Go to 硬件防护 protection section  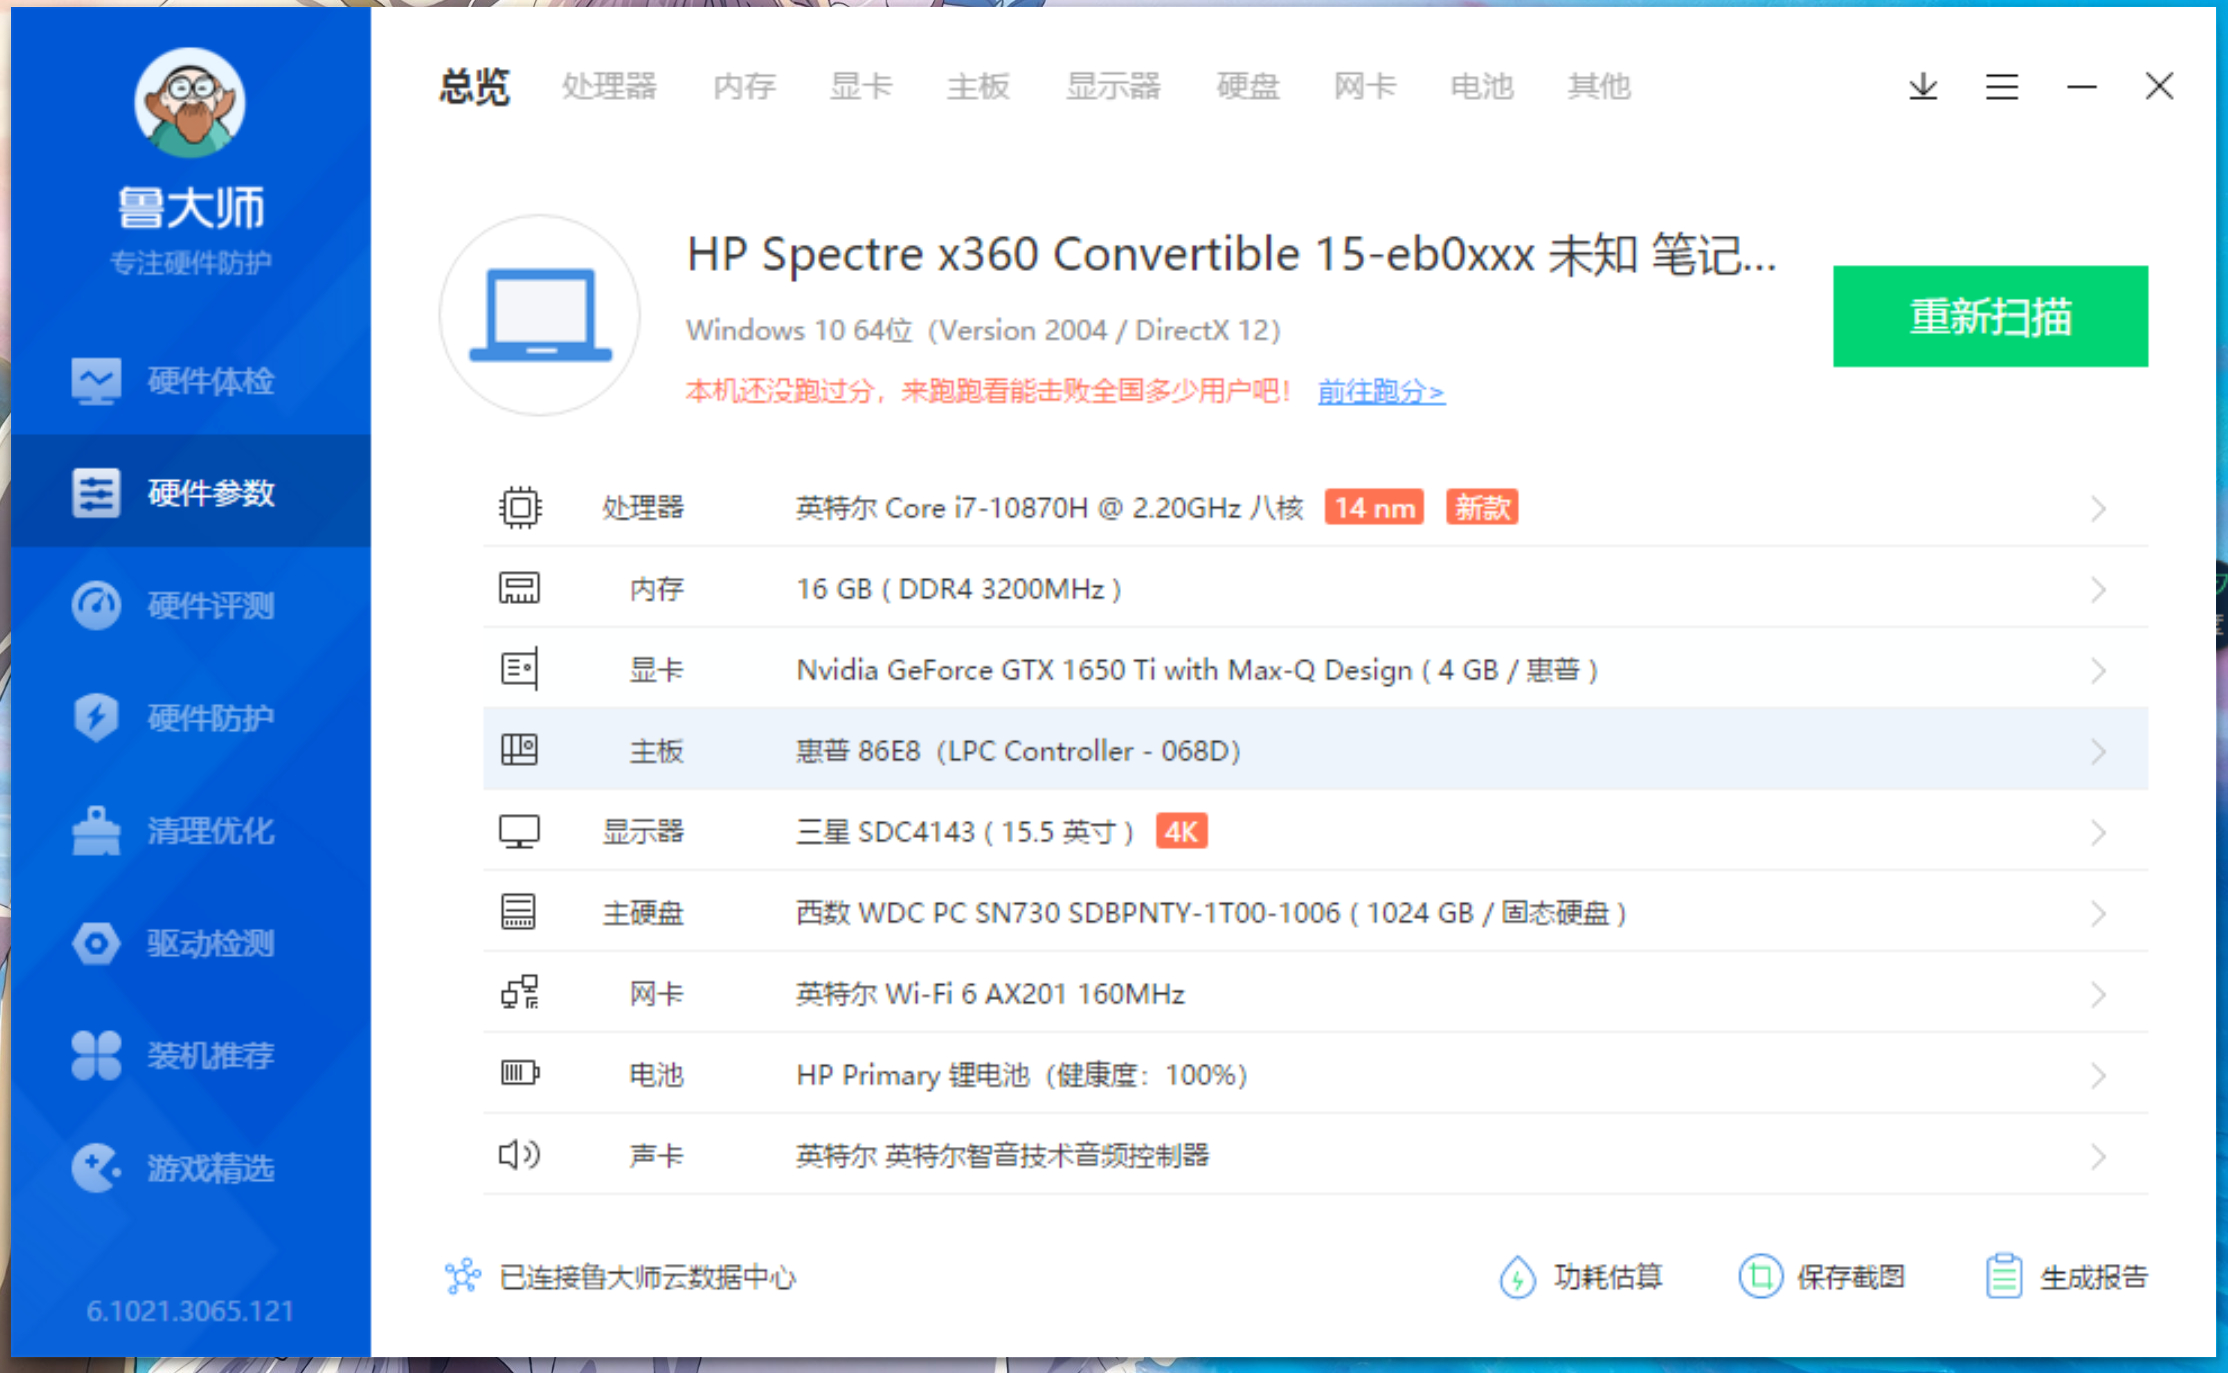coord(190,717)
